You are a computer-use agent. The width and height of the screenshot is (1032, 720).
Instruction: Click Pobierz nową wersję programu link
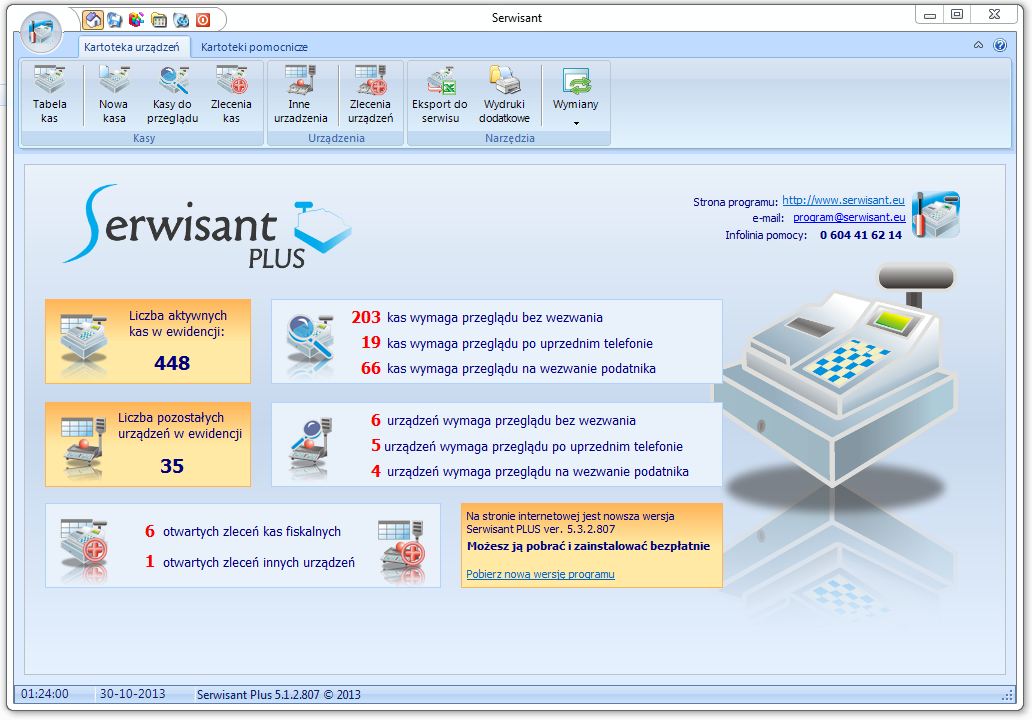tap(540, 574)
